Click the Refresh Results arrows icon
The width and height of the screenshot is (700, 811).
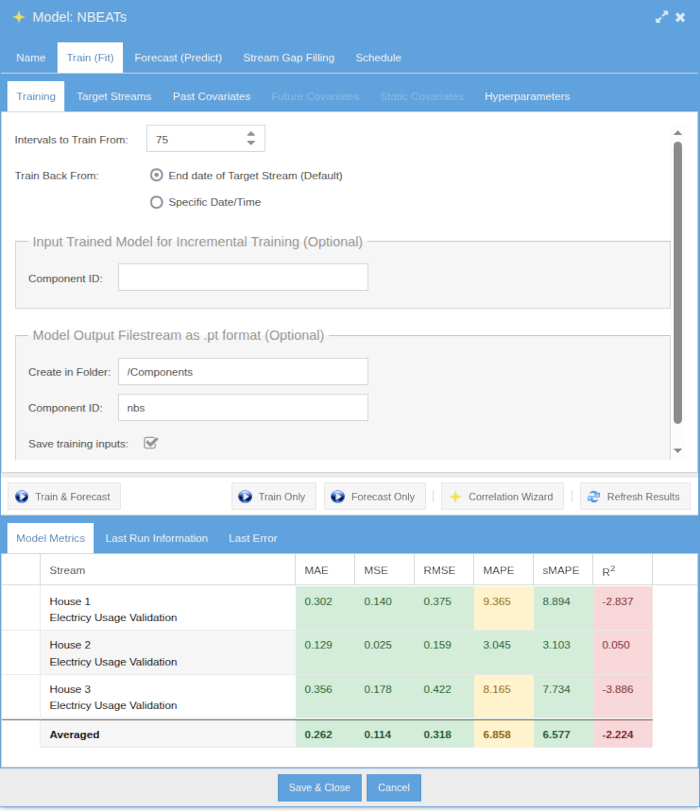click(x=594, y=496)
